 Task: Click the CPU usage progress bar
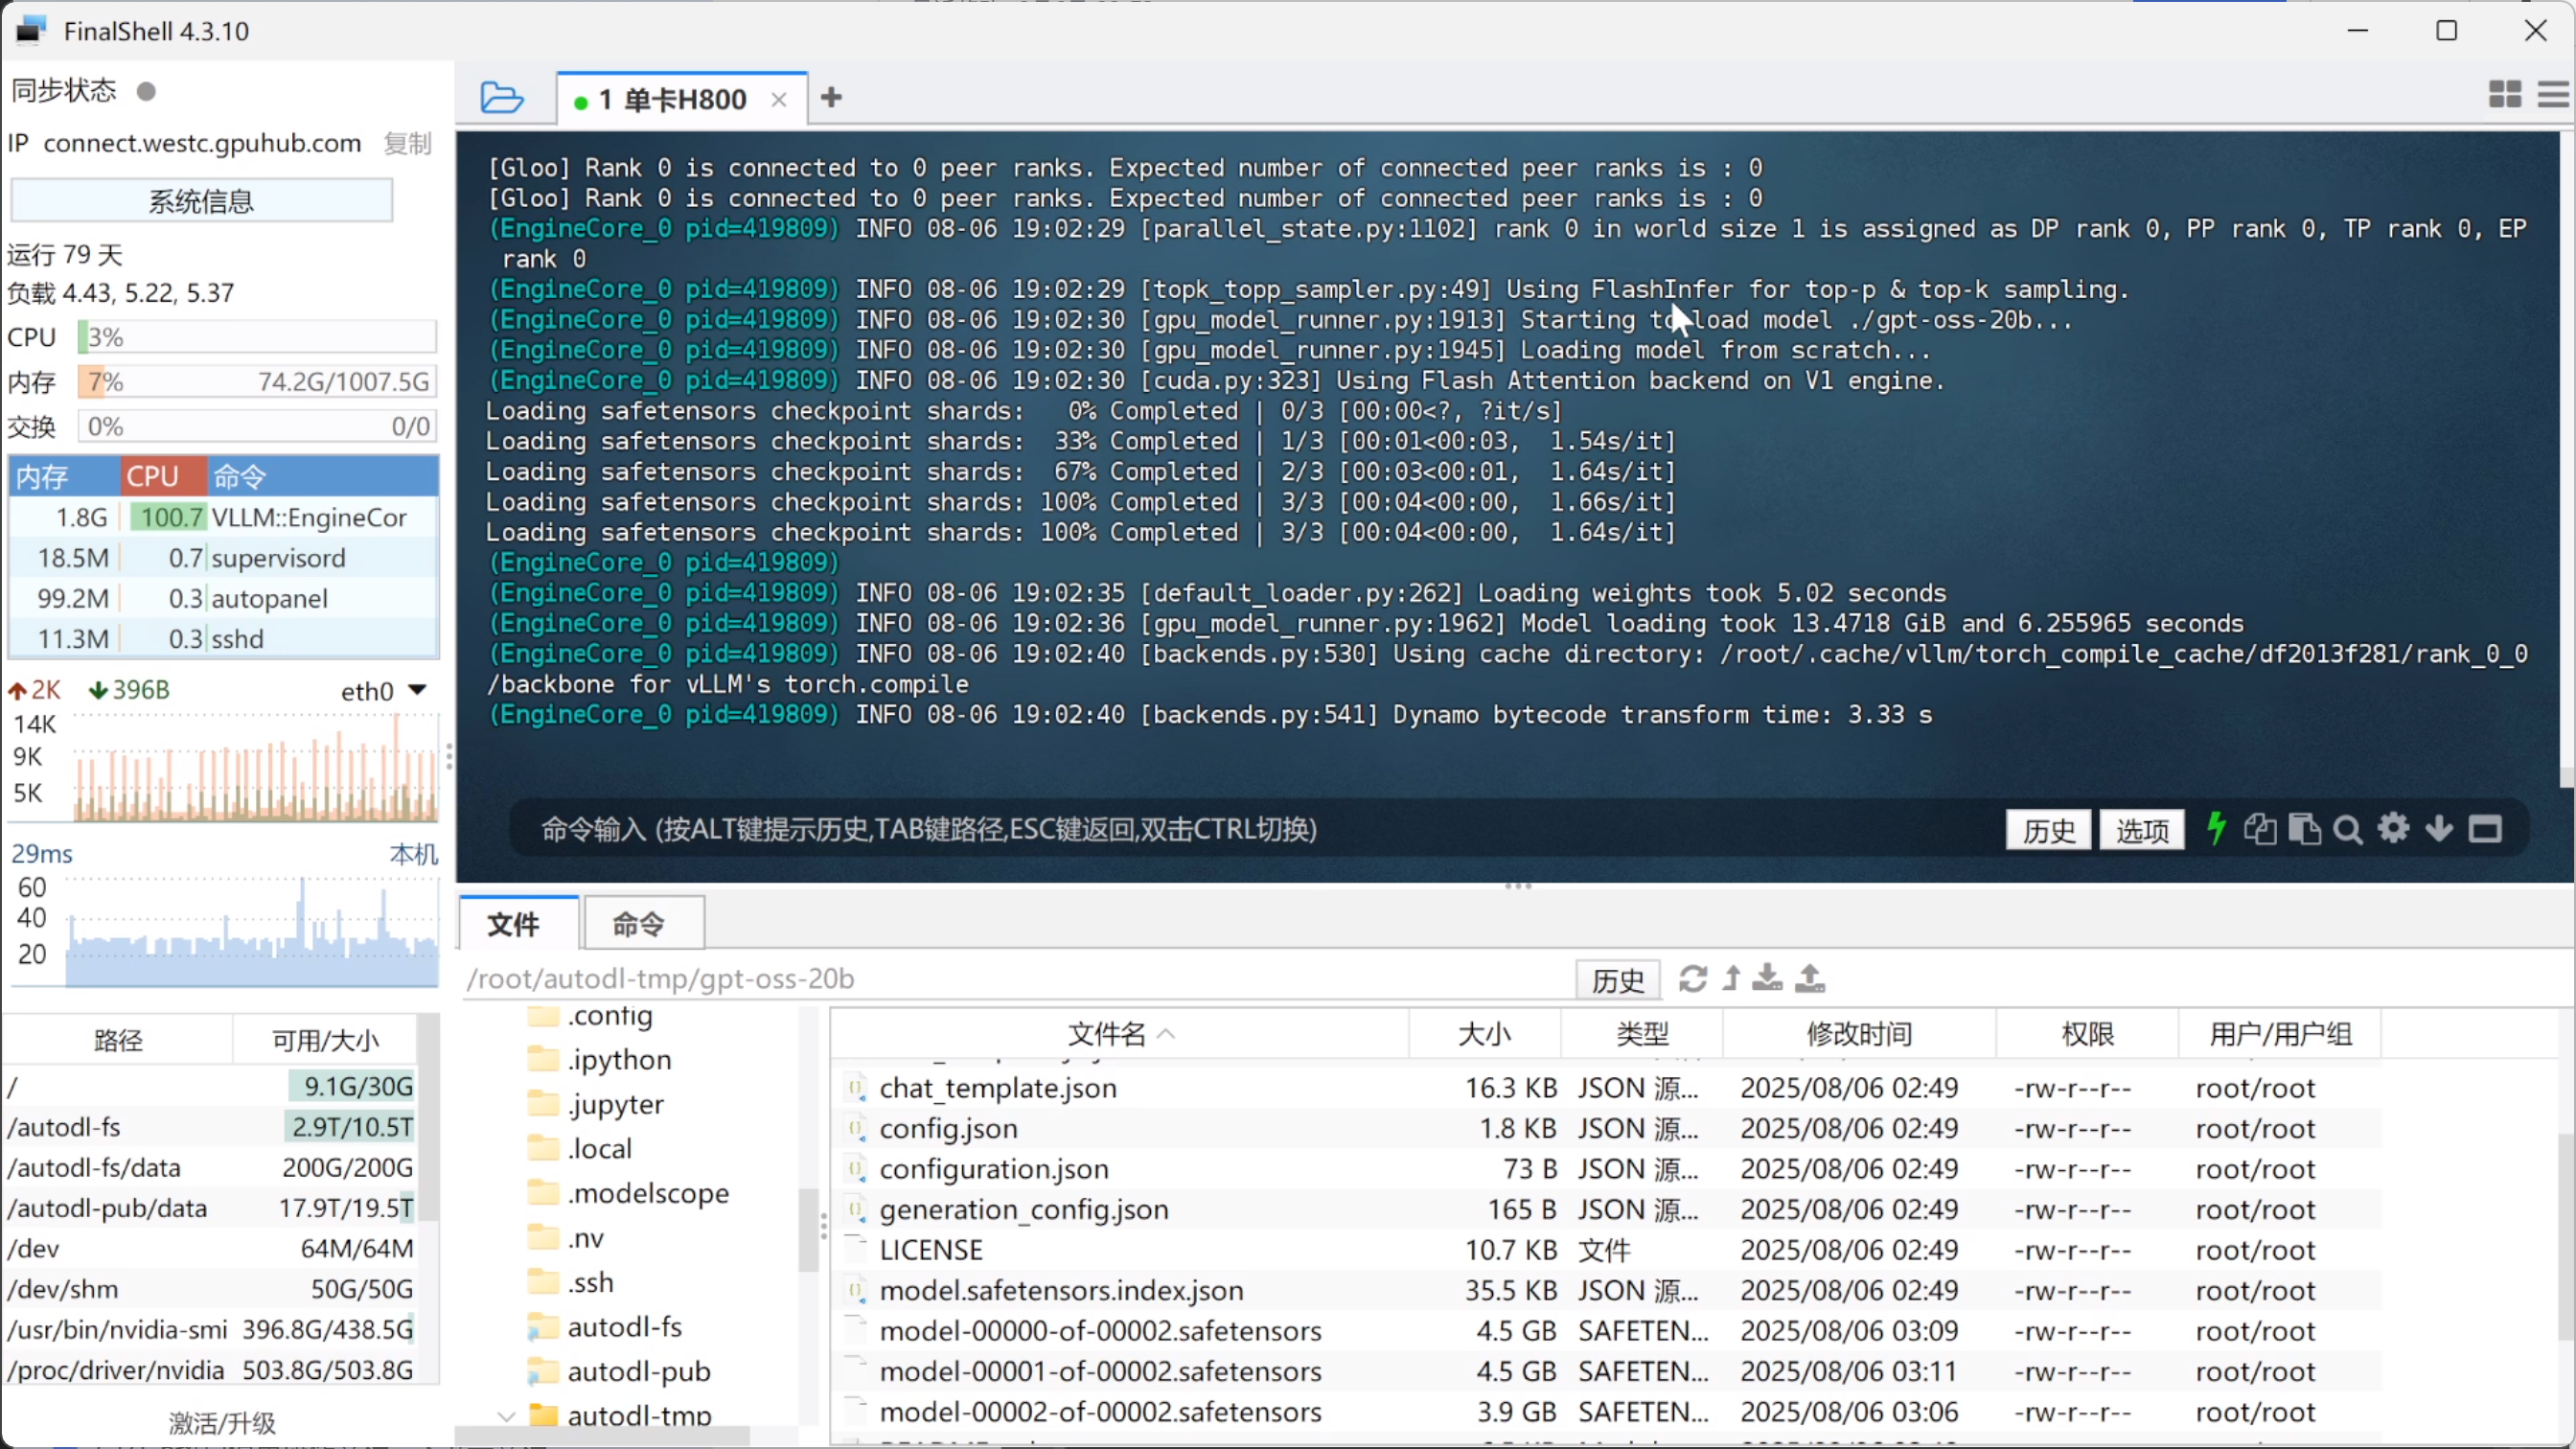[x=257, y=337]
